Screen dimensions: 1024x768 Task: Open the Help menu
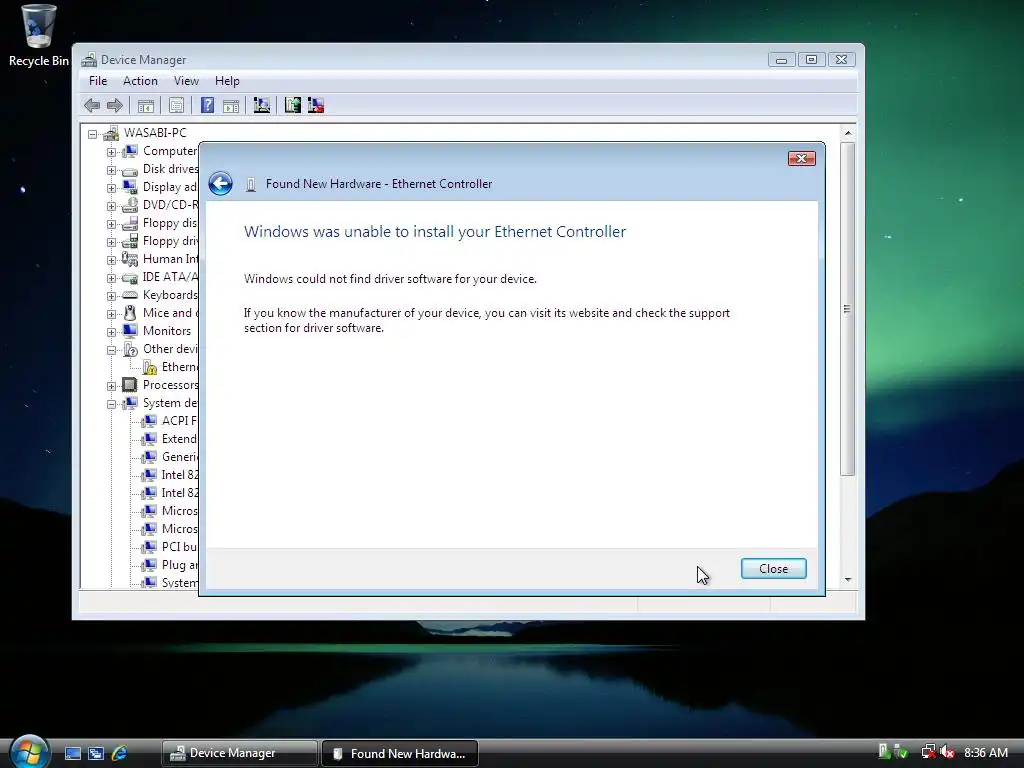point(227,81)
